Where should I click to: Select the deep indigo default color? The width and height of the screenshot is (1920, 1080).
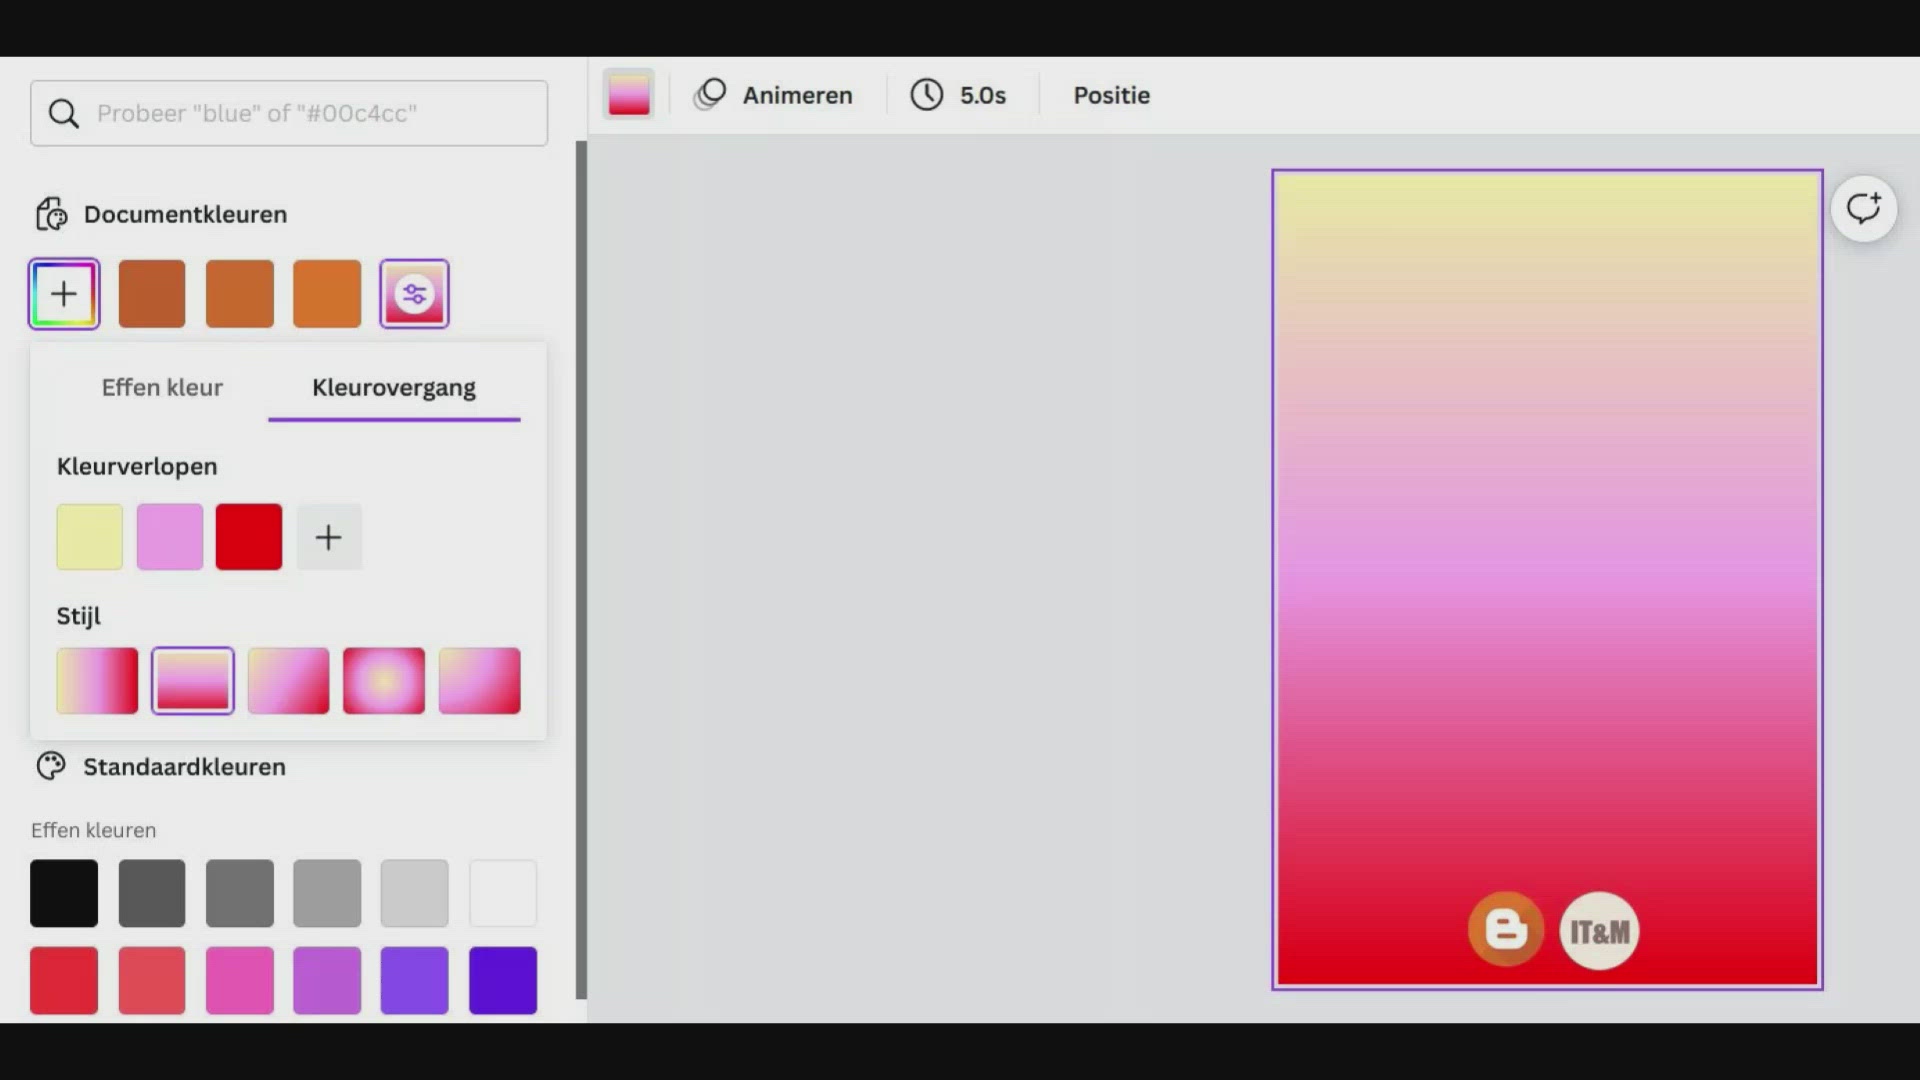coord(503,981)
